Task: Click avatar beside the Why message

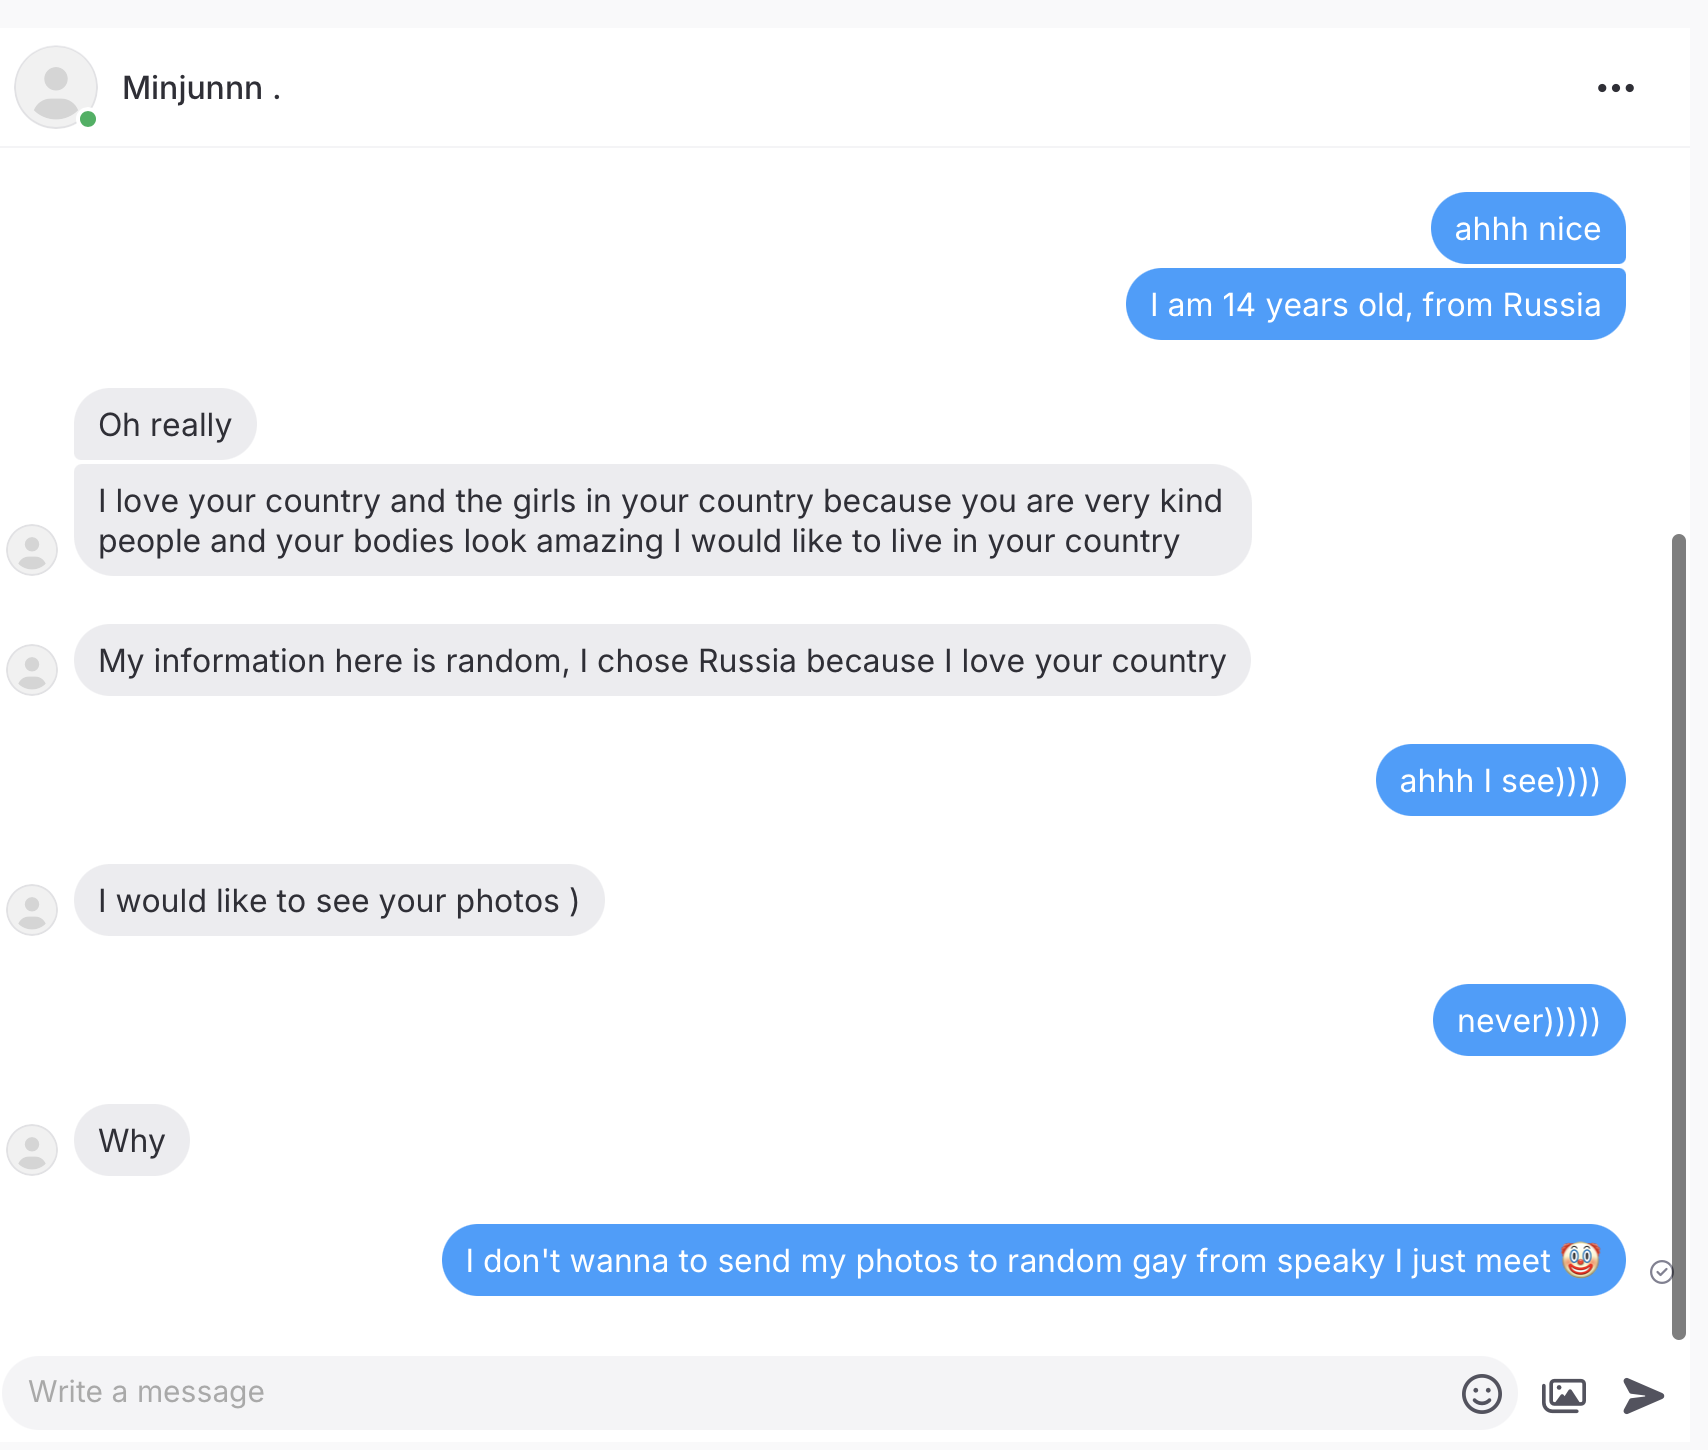Action: click(x=32, y=1149)
